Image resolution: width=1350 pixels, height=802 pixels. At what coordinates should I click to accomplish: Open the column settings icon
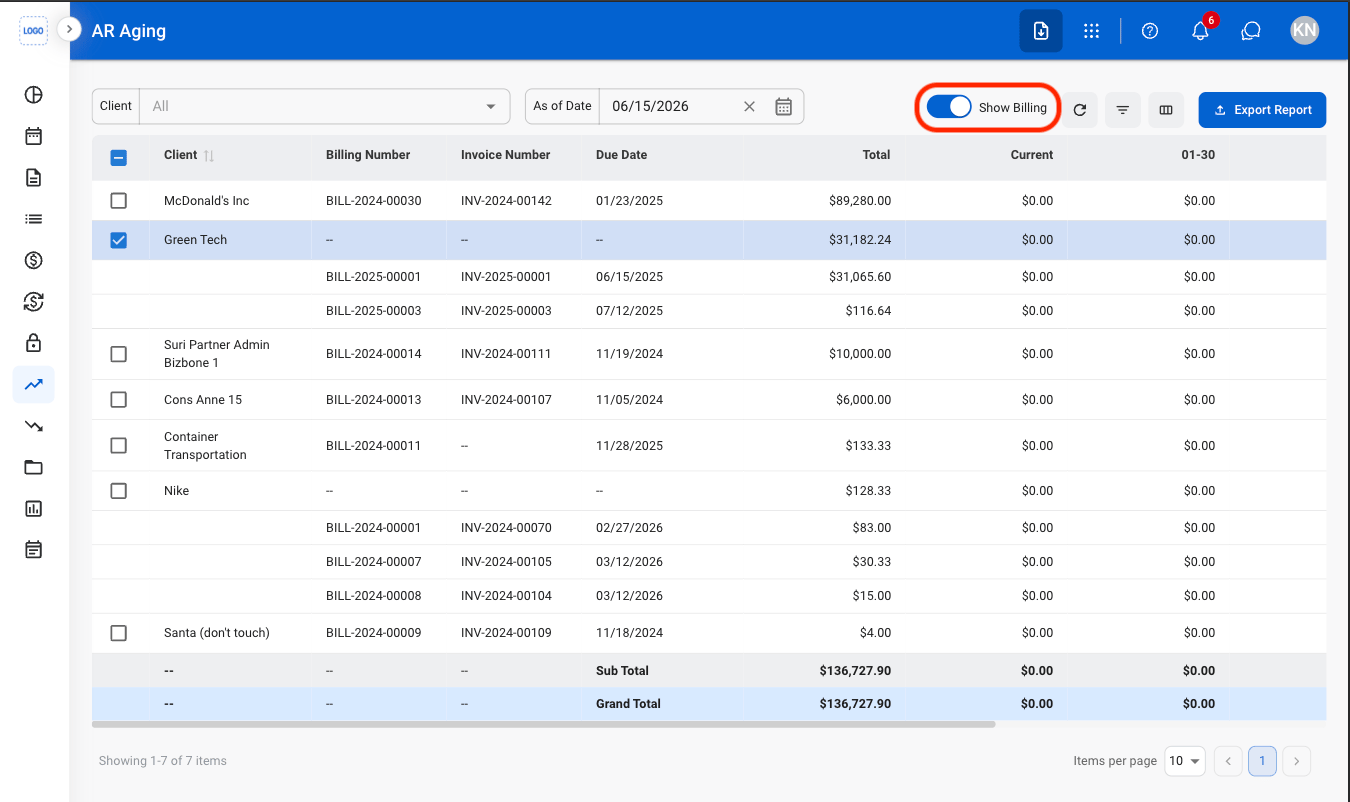1166,110
